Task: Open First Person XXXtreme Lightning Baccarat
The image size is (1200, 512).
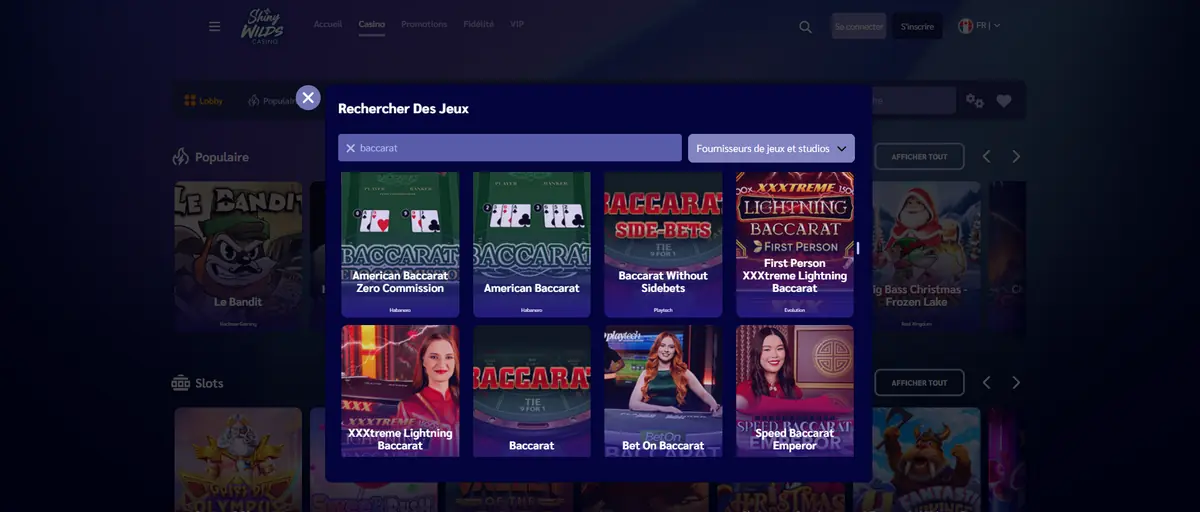Action: (x=795, y=244)
